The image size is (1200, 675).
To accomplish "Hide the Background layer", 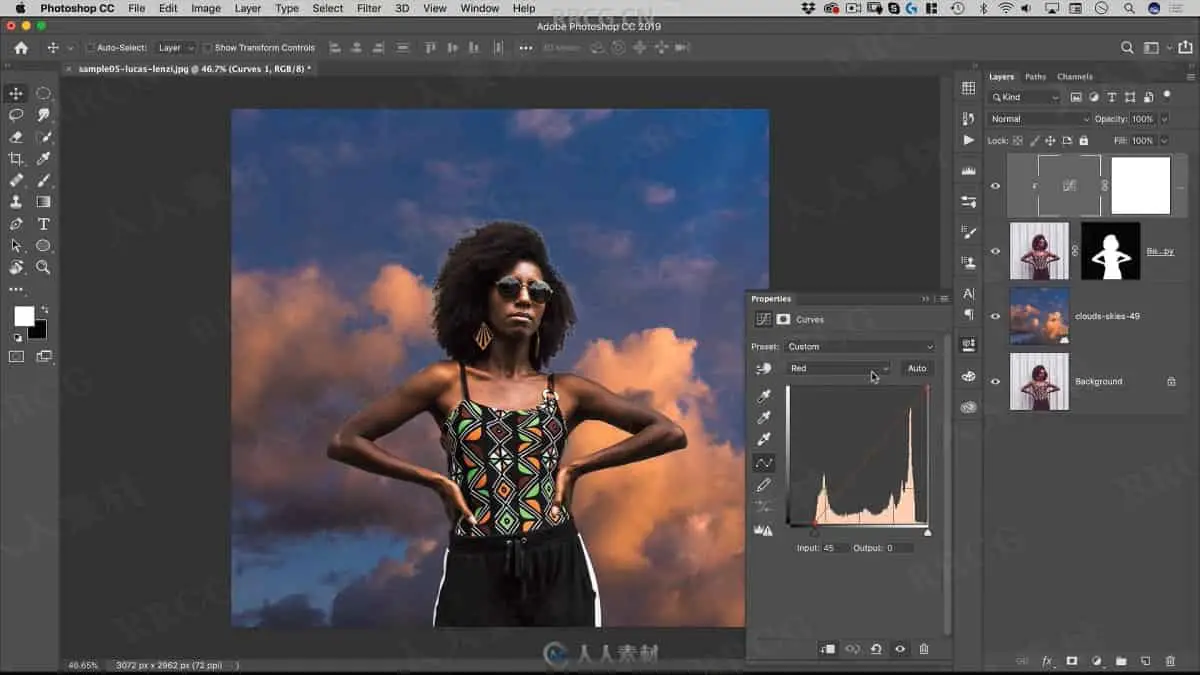I will pyautogui.click(x=995, y=381).
